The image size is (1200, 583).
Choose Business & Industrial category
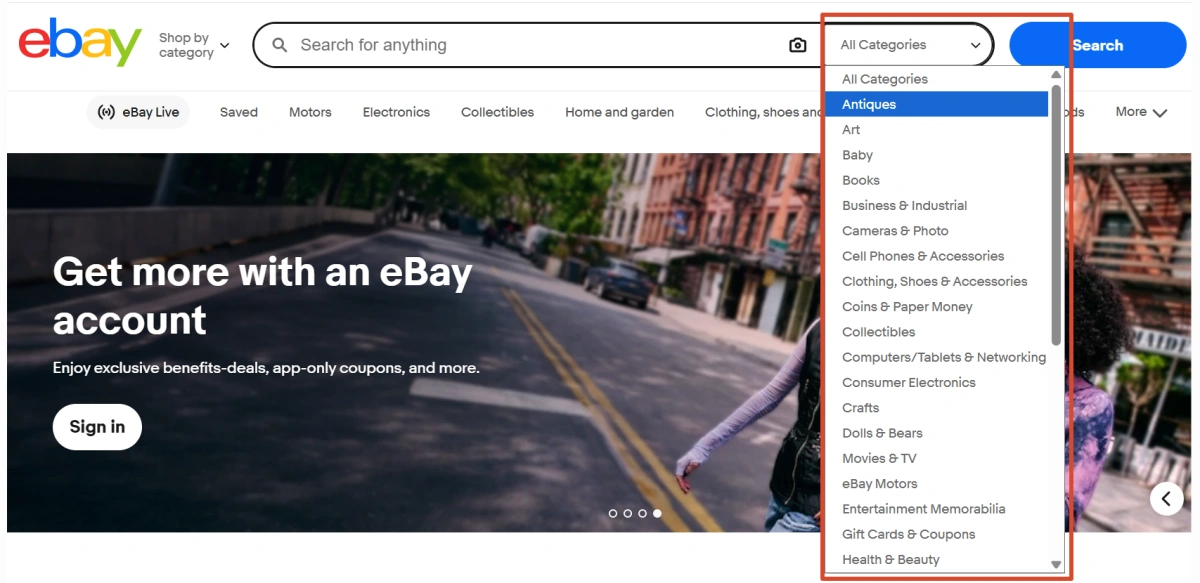coord(936,206)
